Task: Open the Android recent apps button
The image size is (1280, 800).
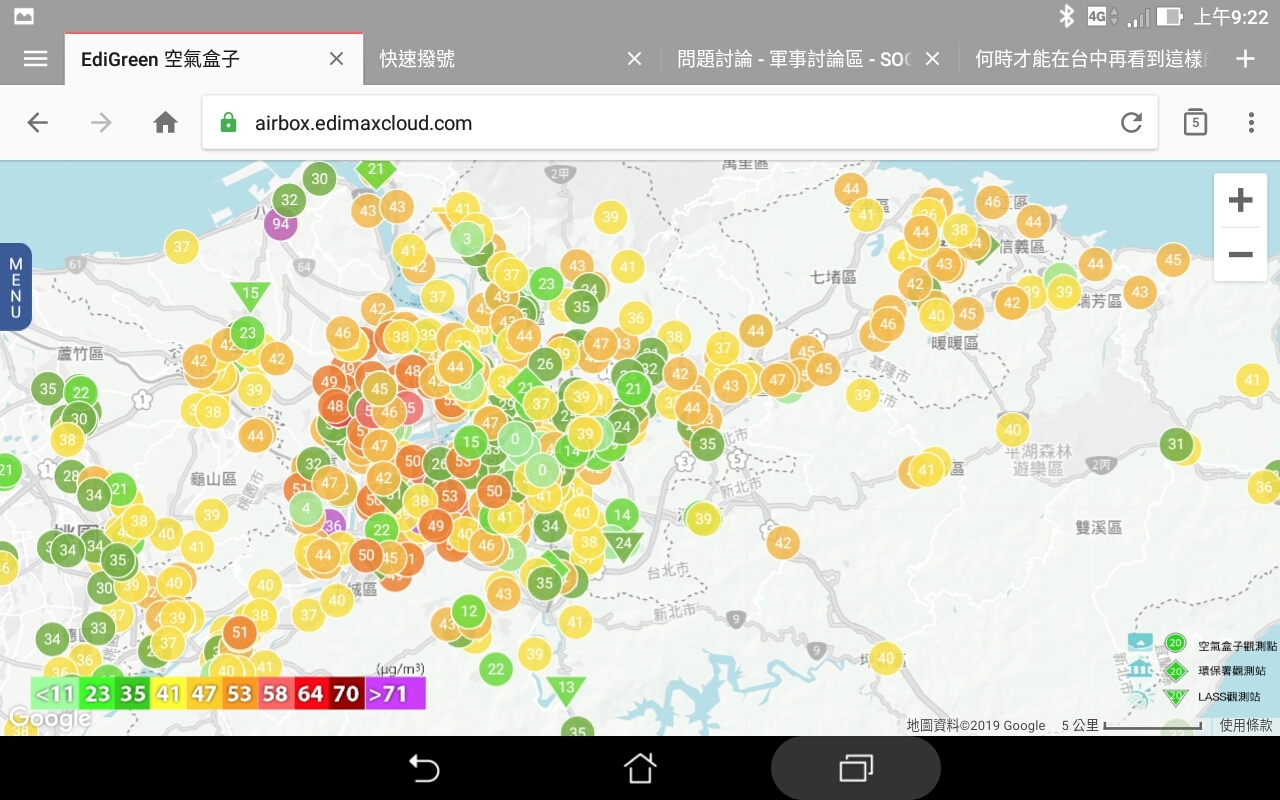Action: [856, 768]
